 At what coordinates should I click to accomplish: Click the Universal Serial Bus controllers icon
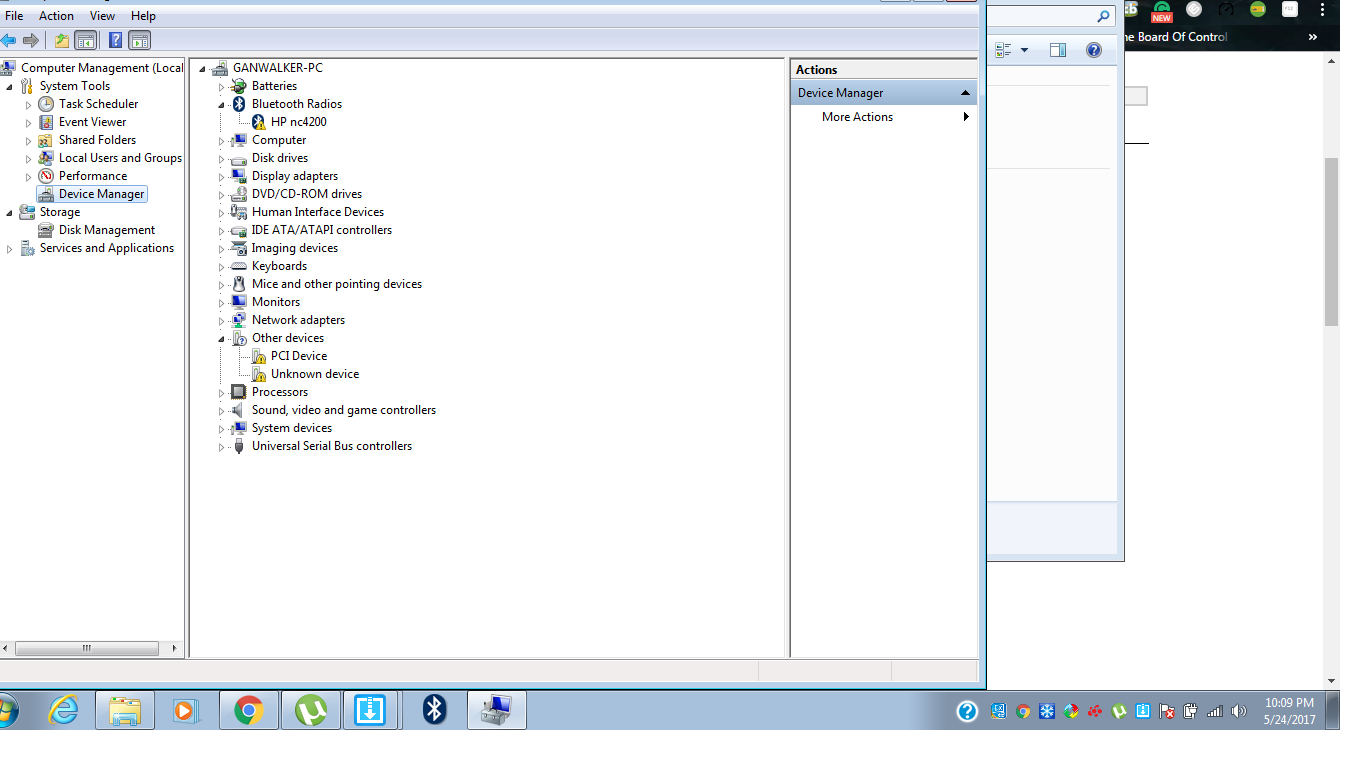(239, 446)
